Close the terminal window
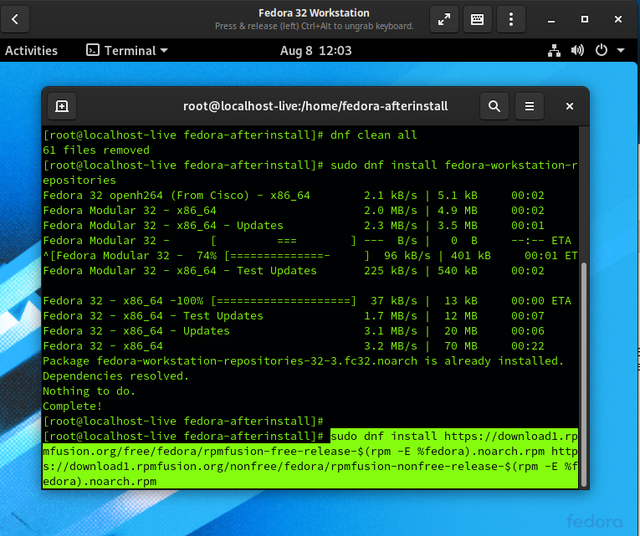 coord(569,106)
